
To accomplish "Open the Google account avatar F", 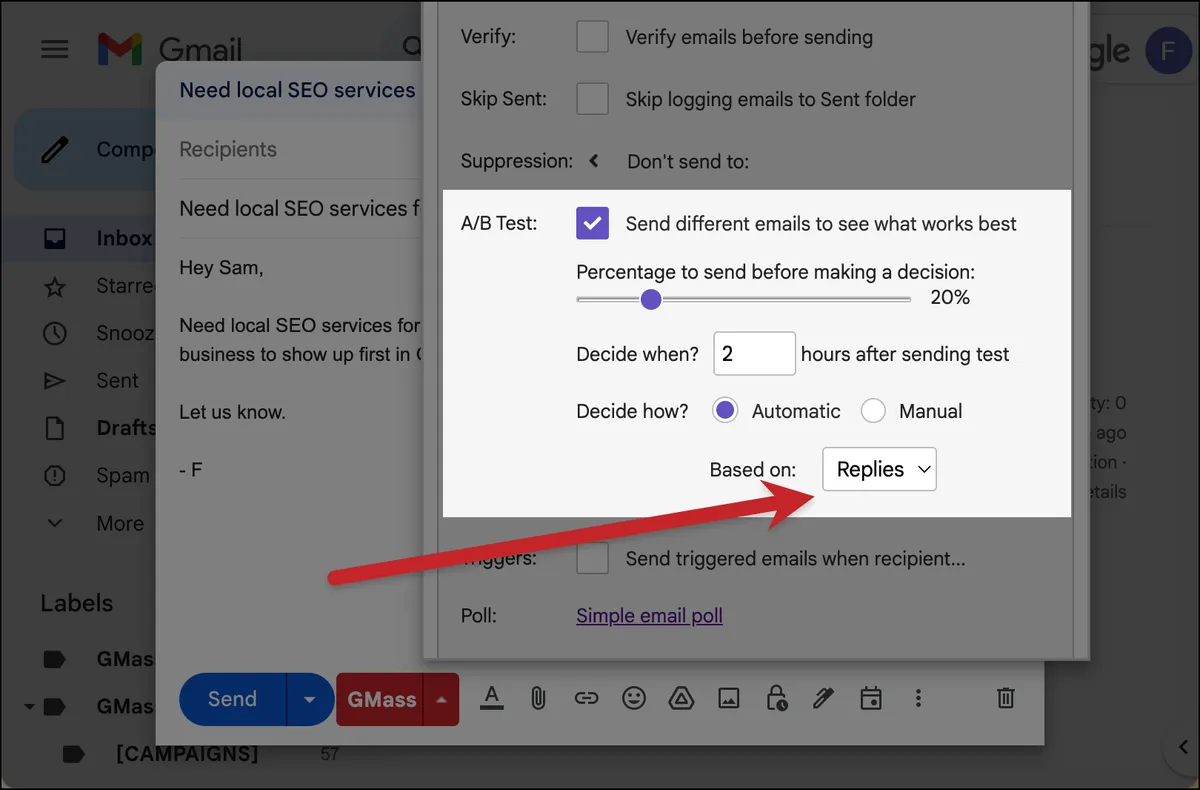I will pos(1170,50).
